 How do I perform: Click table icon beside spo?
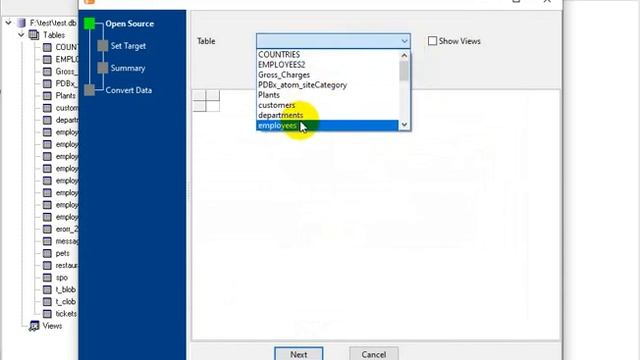pos(47,278)
